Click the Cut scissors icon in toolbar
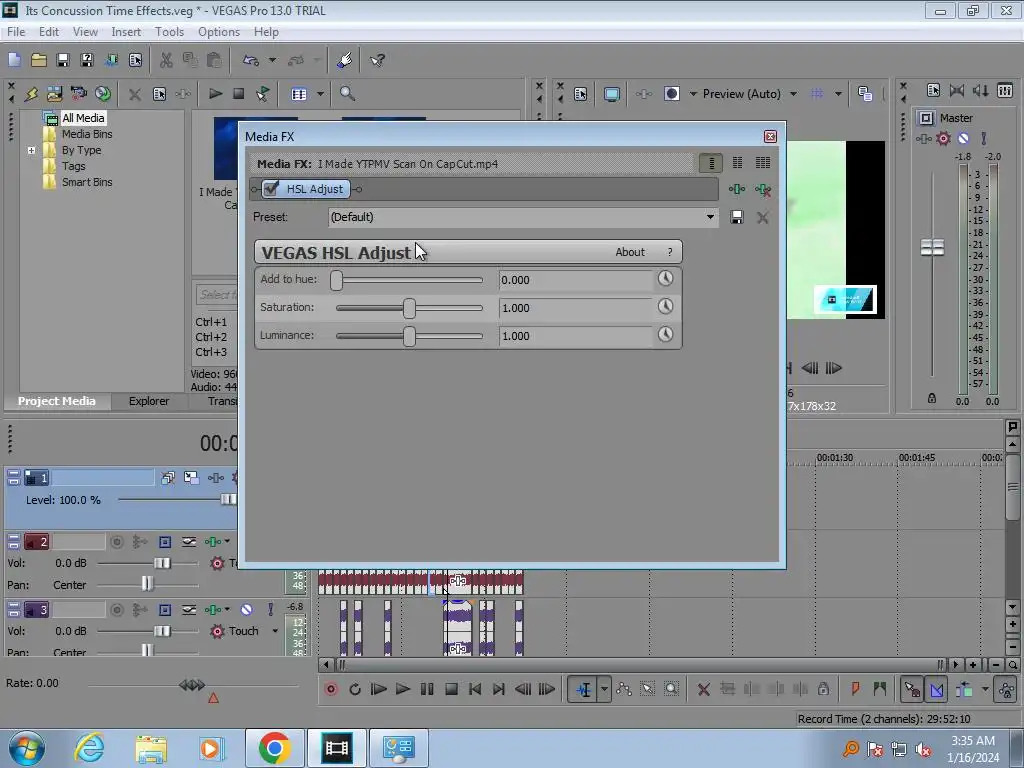1024x768 pixels. tap(166, 60)
